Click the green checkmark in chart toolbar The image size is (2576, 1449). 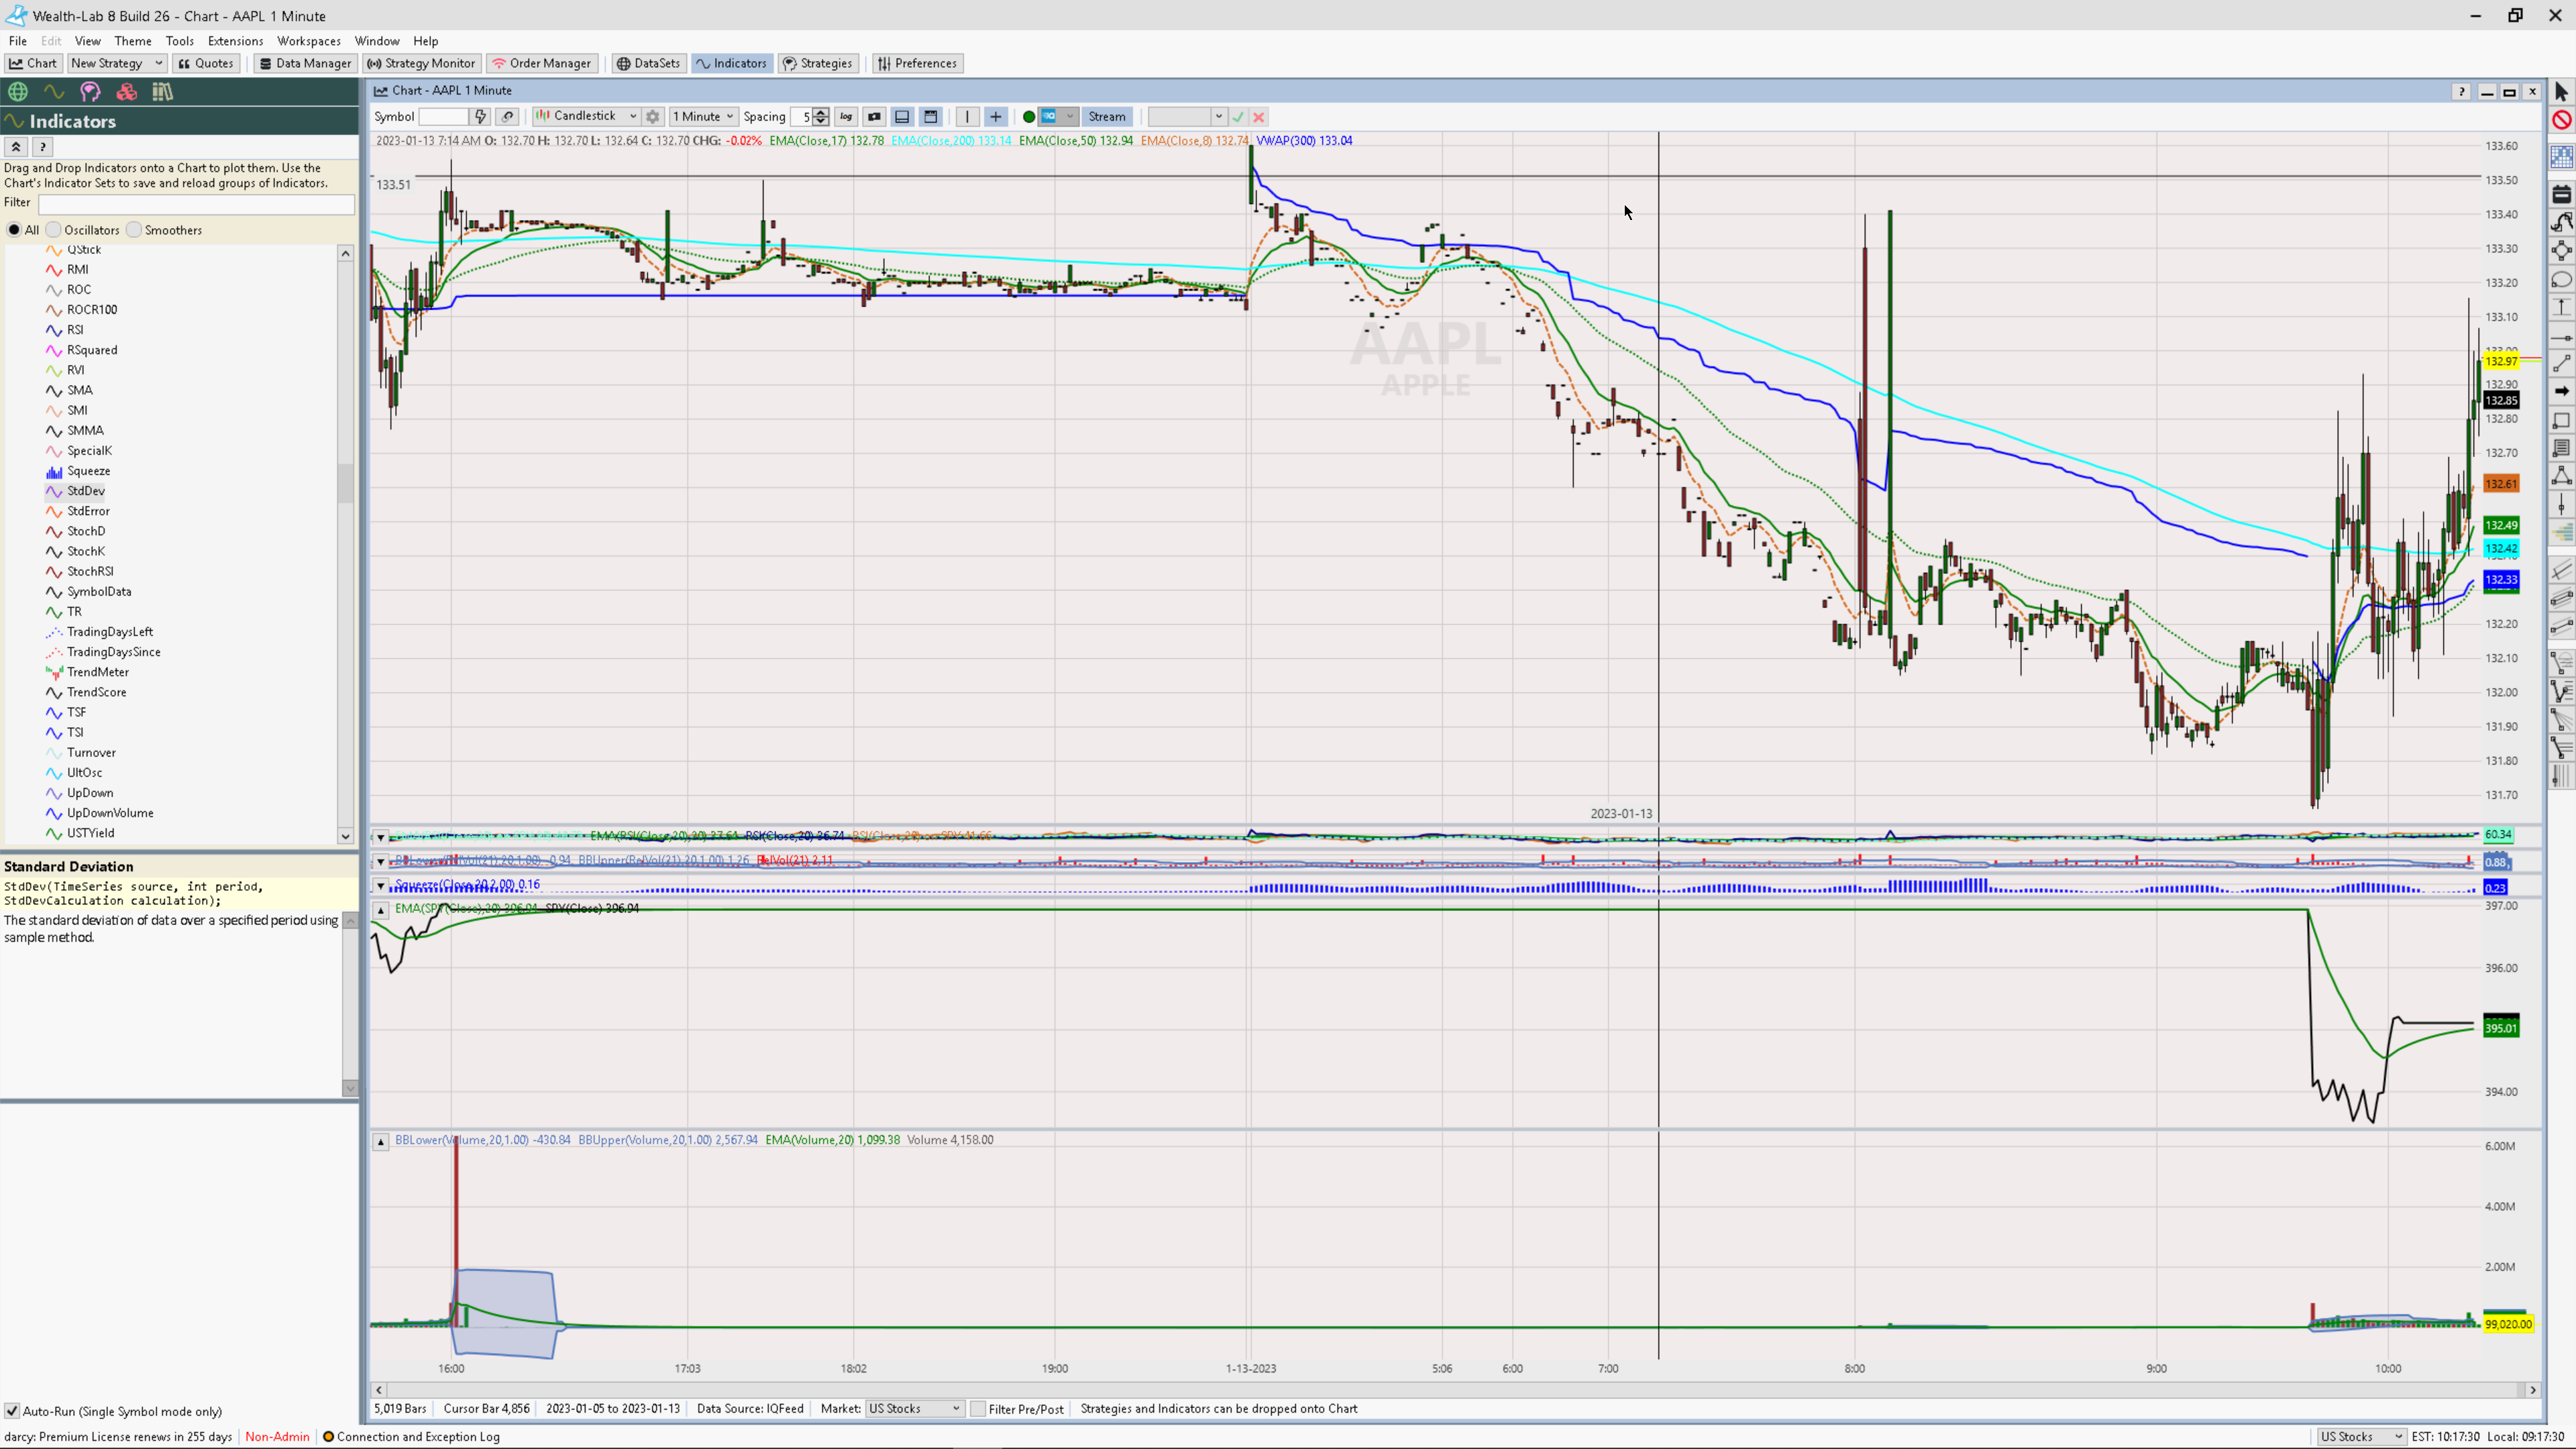point(1238,117)
